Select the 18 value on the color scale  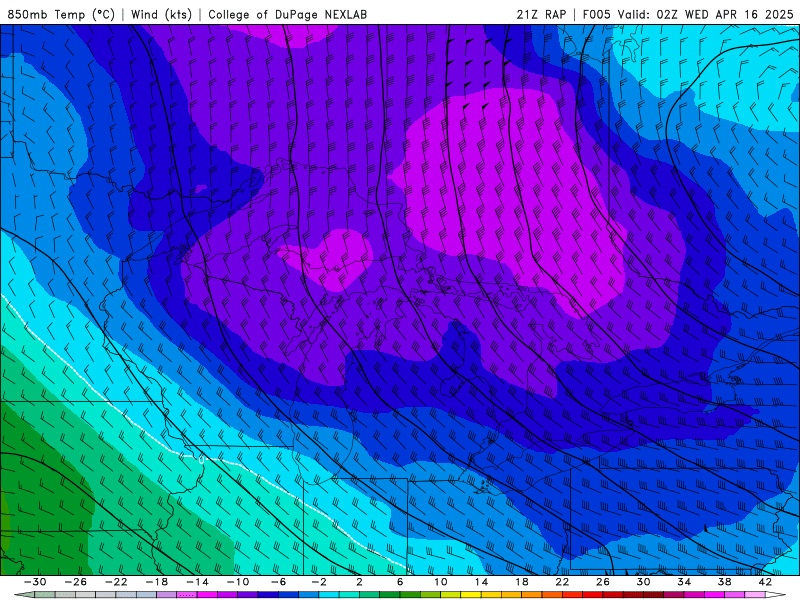(521, 582)
